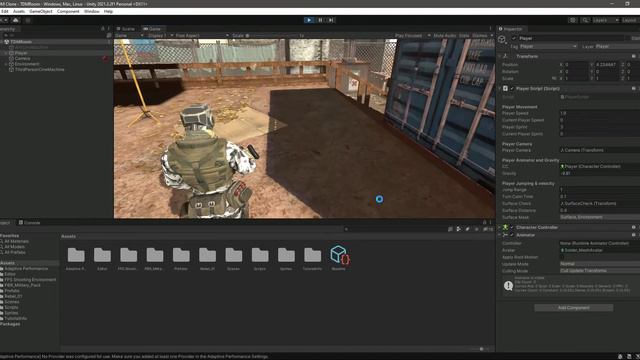640x360 pixels.
Task: Expand the Environment object in hierarchy
Action: click(6, 64)
